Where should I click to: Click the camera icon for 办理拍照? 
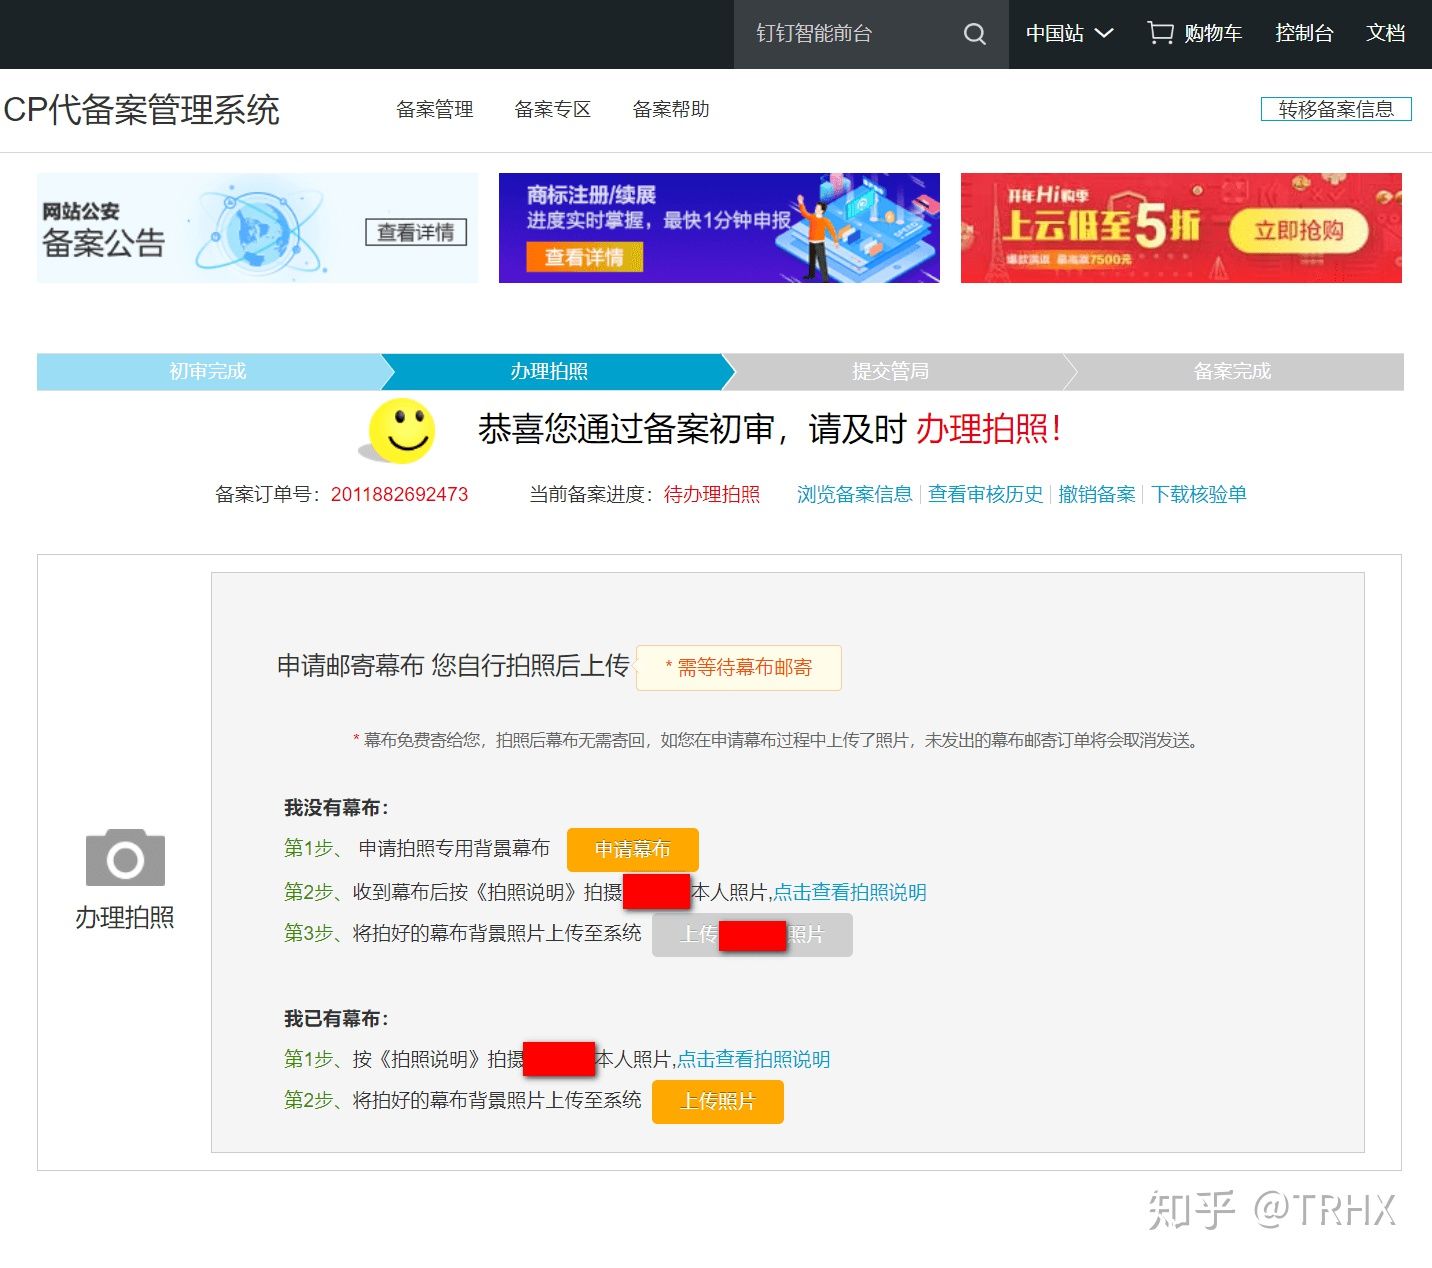tap(125, 858)
